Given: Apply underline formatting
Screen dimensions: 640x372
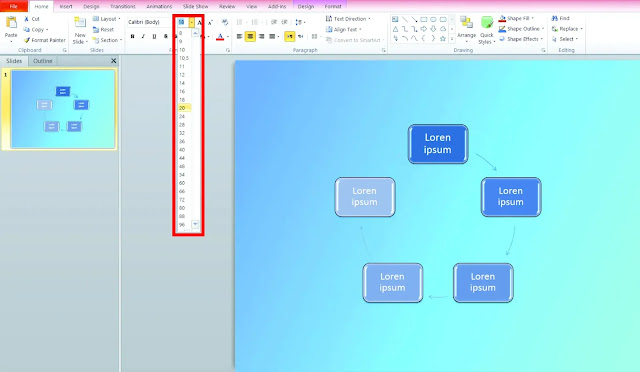Looking at the screenshot, I should click(154, 36).
